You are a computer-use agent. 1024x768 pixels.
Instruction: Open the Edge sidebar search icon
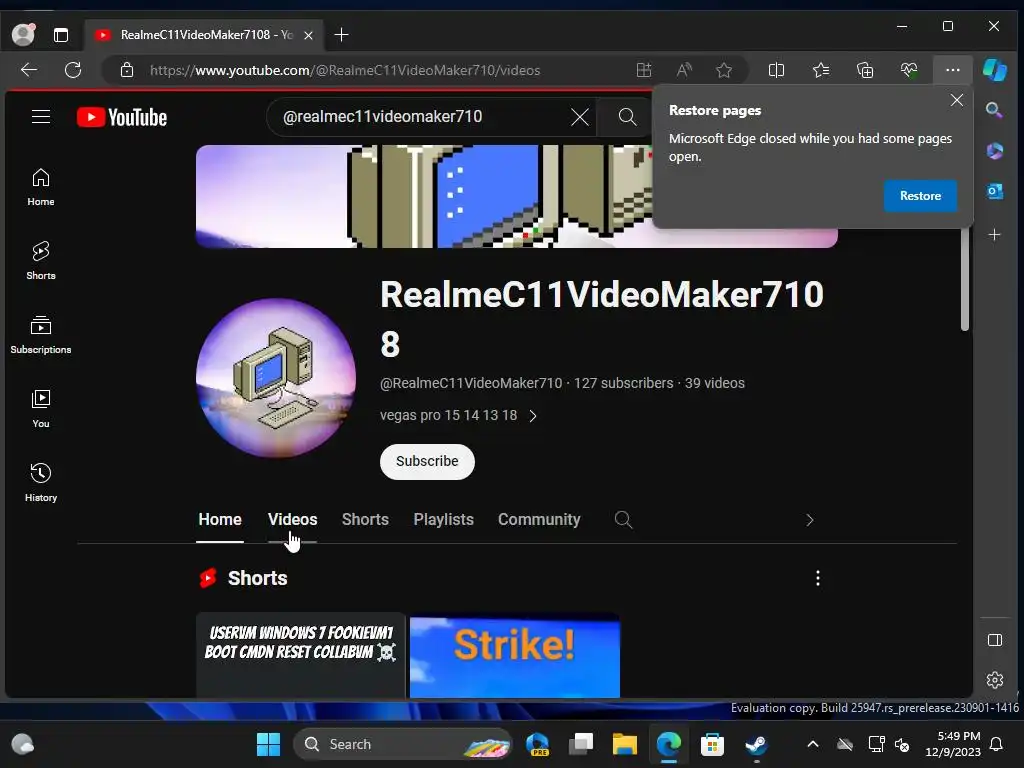click(x=995, y=110)
